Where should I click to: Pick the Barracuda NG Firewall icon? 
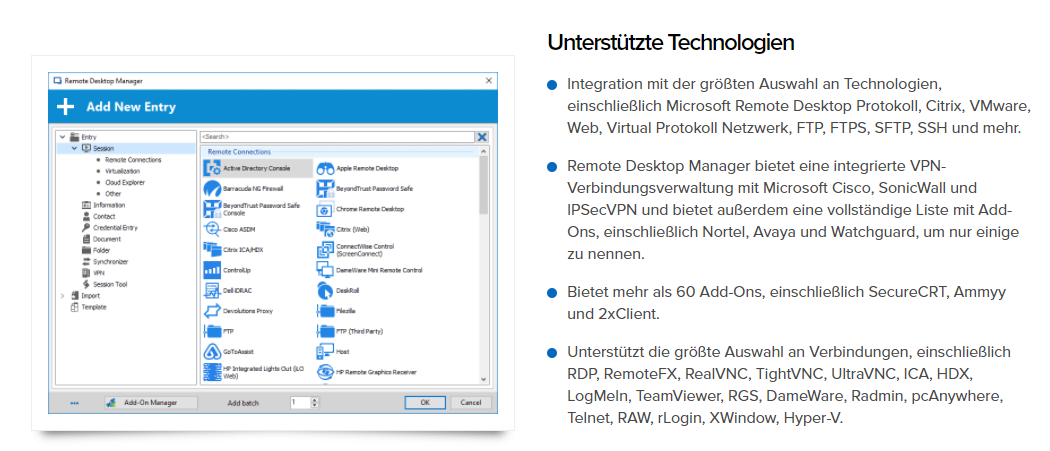212,189
